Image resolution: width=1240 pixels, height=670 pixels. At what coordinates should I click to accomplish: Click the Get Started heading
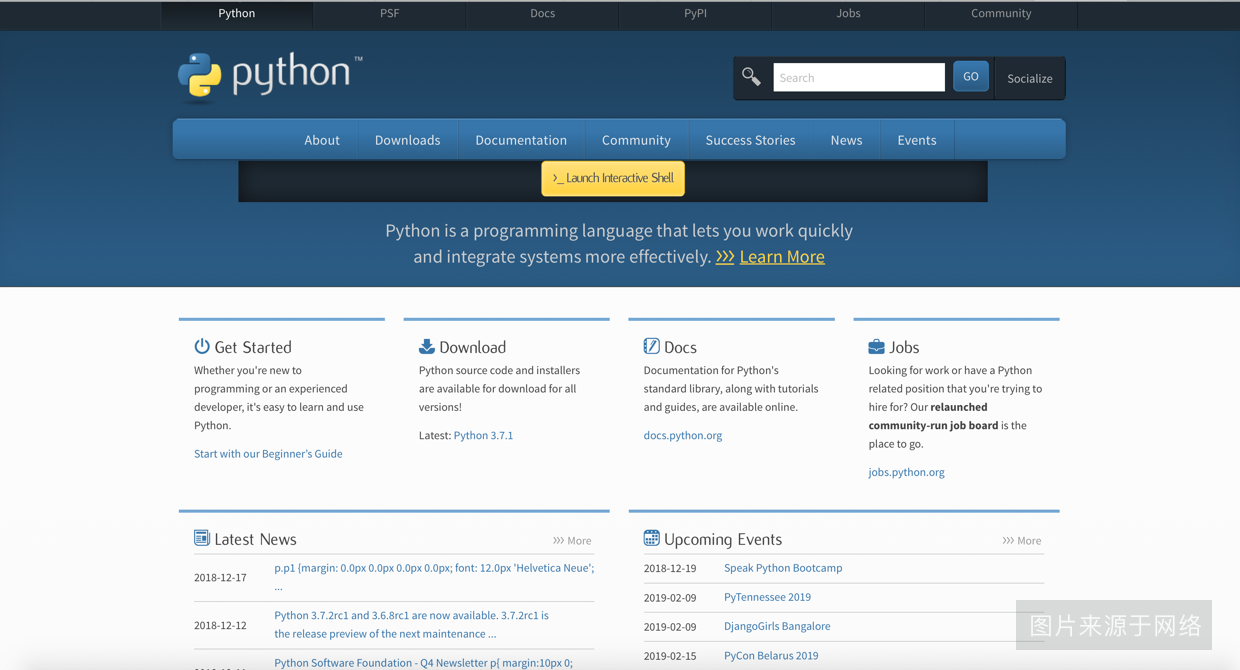pyautogui.click(x=253, y=347)
